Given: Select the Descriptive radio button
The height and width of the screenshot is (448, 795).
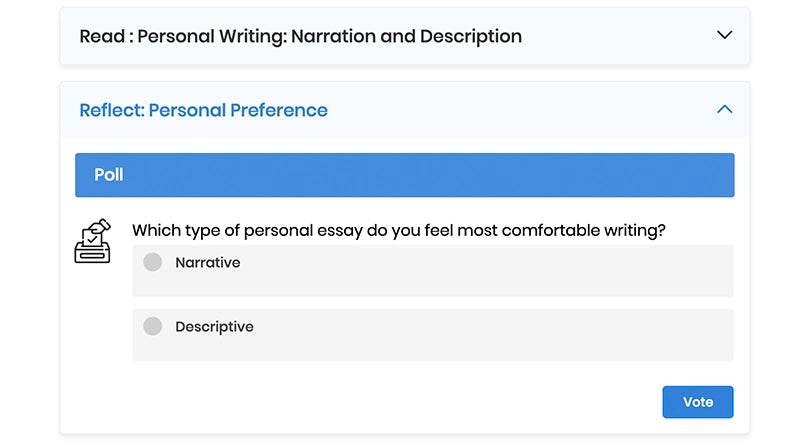Looking at the screenshot, I should [x=152, y=326].
